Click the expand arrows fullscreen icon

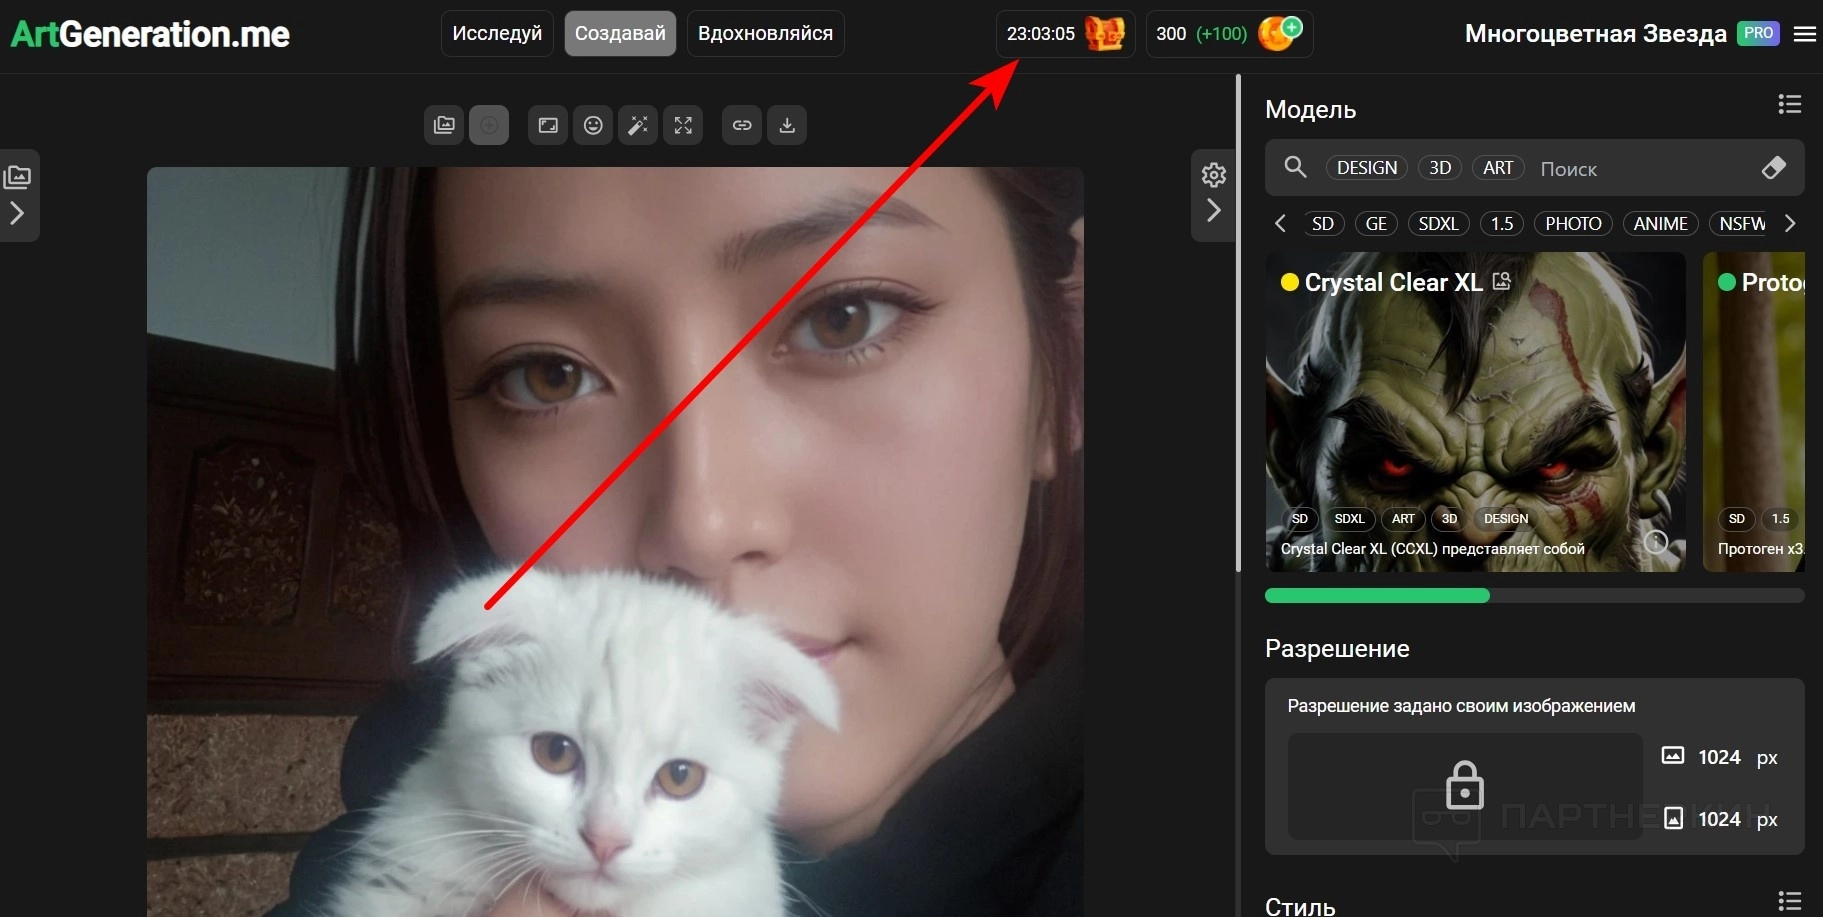pos(683,125)
